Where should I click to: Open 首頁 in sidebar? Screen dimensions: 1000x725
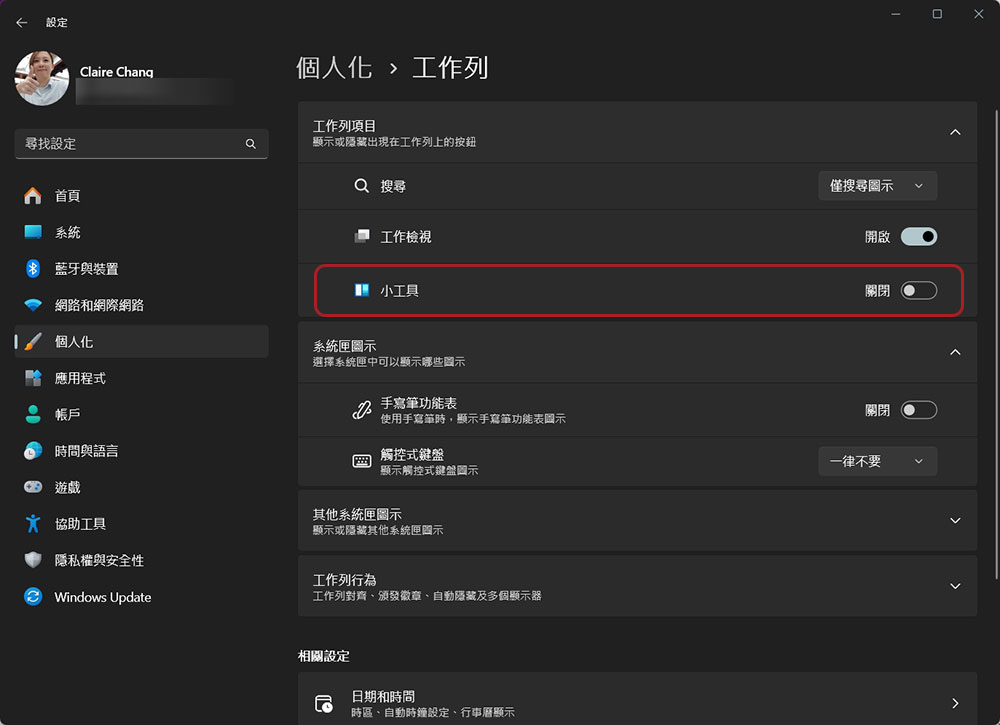(x=142, y=196)
